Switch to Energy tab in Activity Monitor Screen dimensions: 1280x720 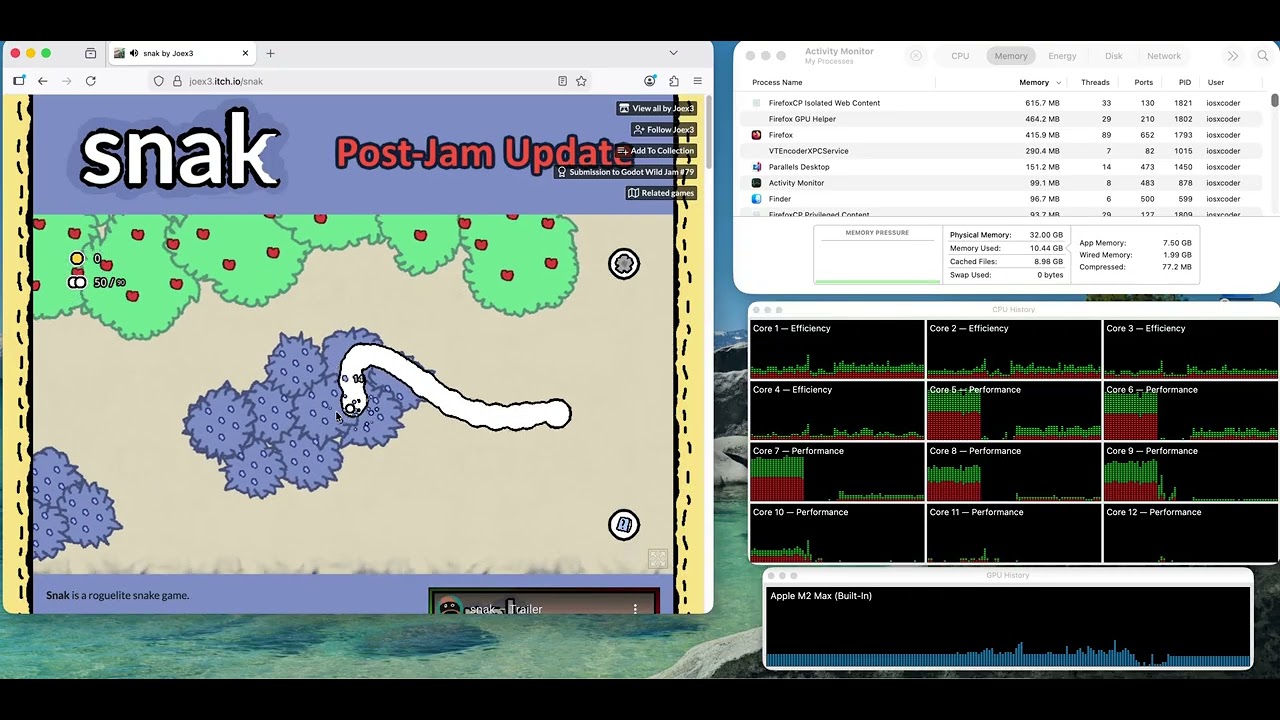[x=1062, y=56]
